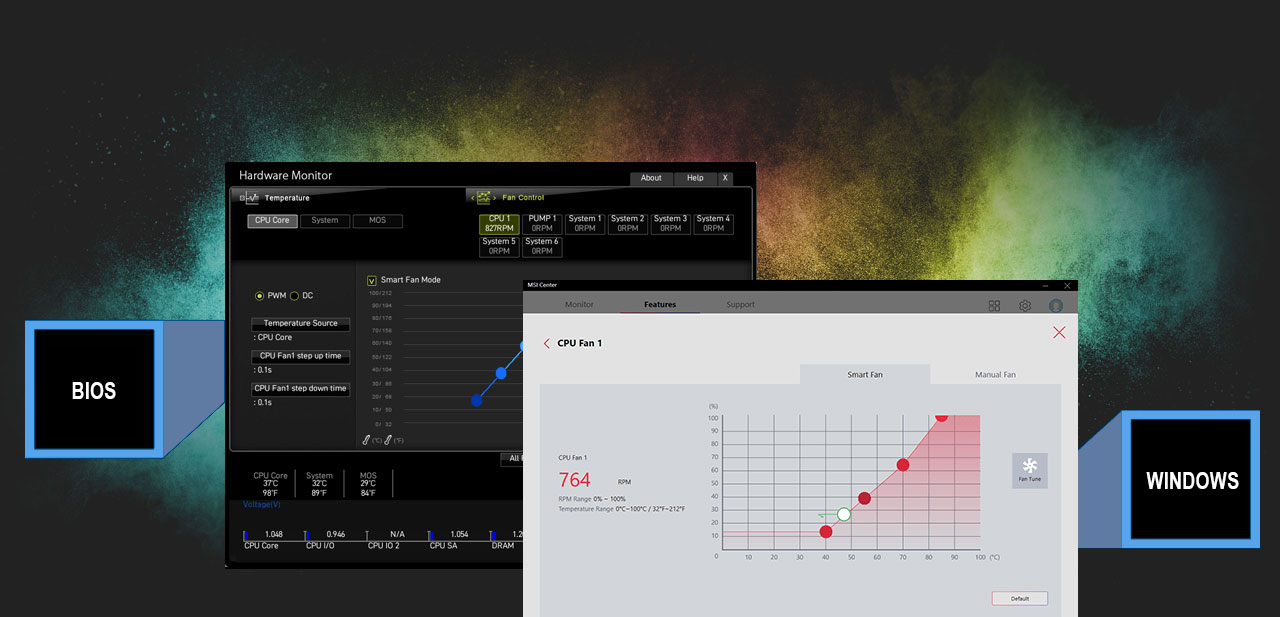Open the Manual Fan tab

pyautogui.click(x=995, y=374)
